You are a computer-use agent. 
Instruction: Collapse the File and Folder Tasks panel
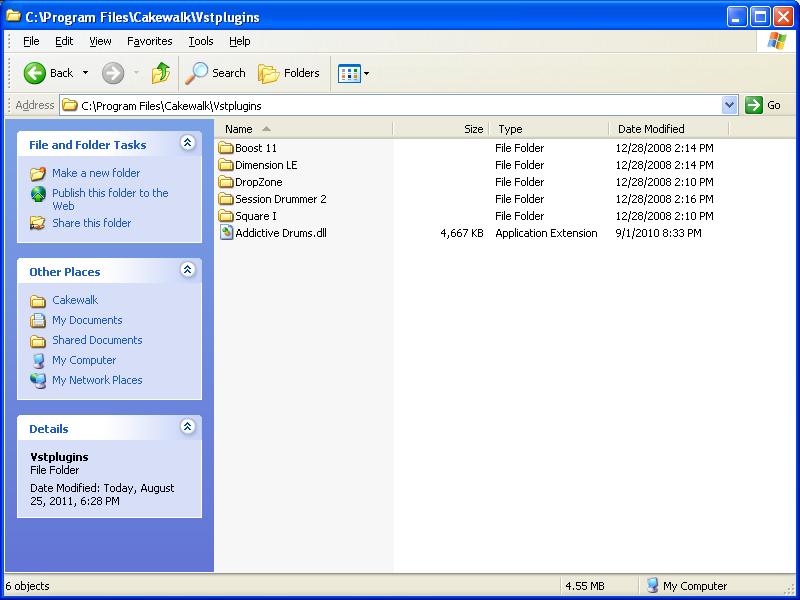tap(187, 144)
